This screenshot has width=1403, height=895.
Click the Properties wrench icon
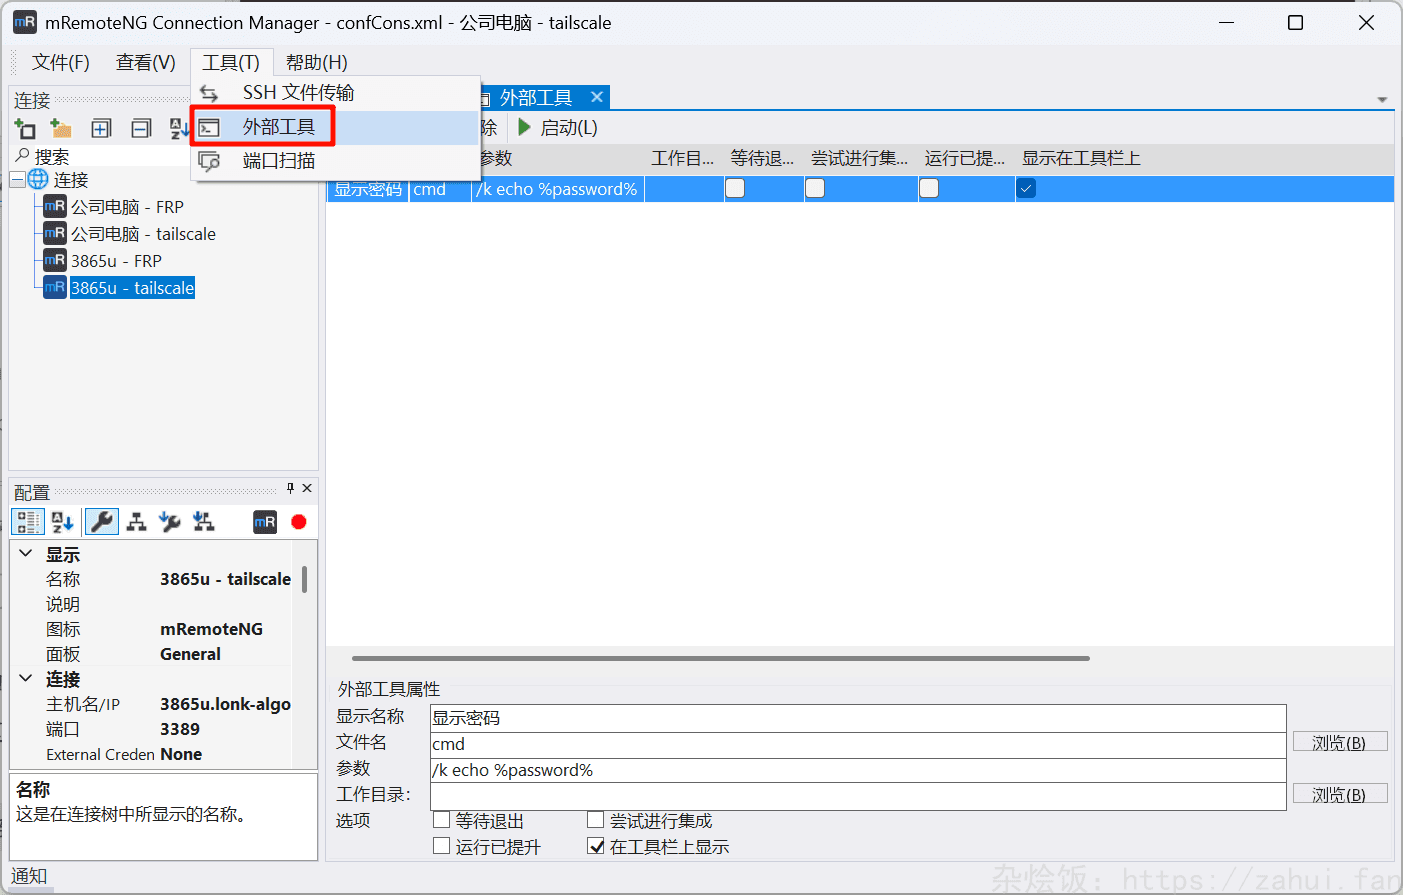click(x=101, y=522)
